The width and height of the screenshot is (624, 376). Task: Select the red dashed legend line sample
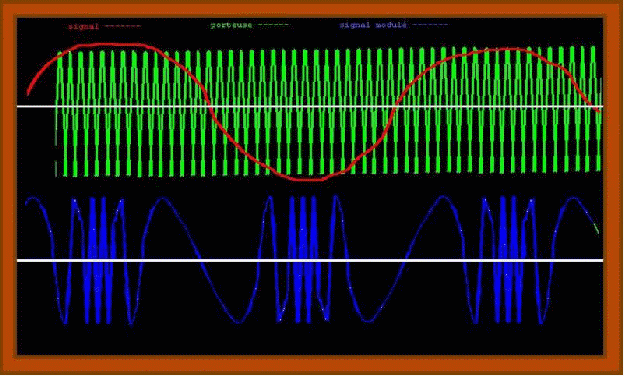pos(123,26)
